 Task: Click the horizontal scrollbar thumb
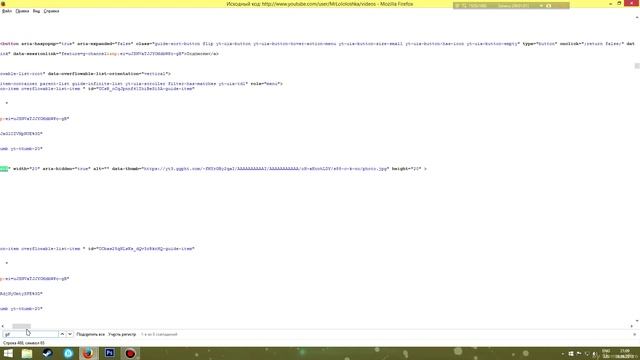tap(22, 326)
